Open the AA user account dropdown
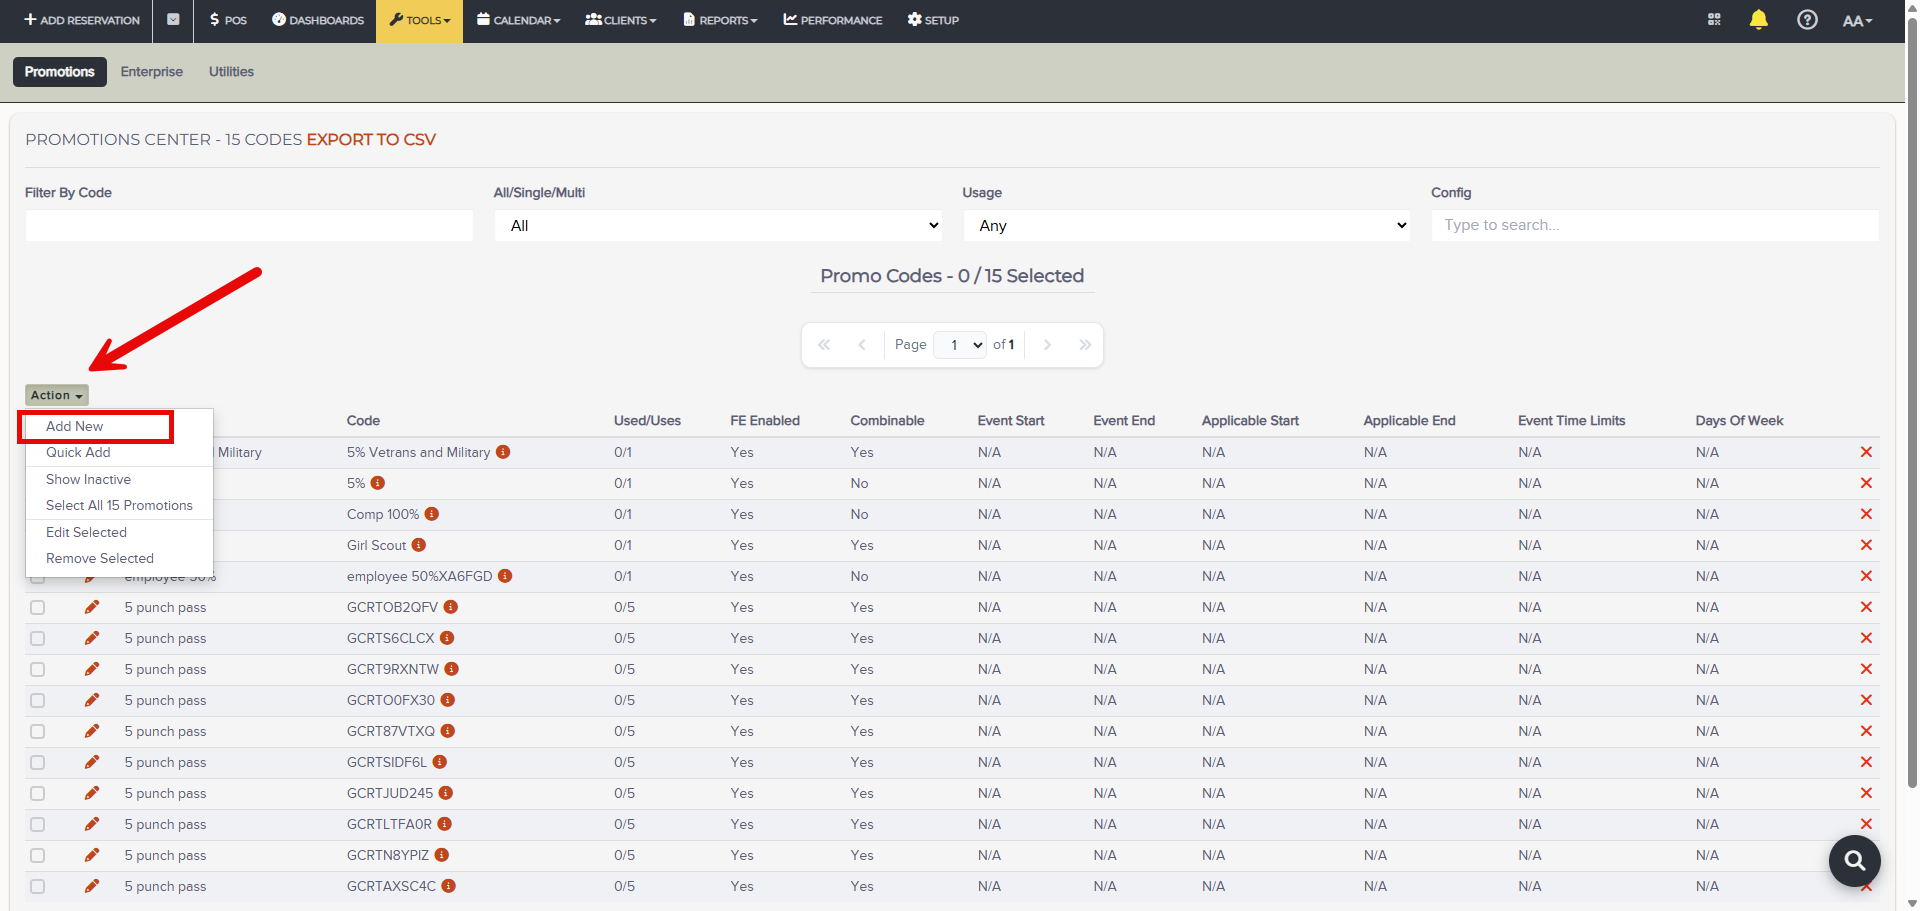This screenshot has width=1920, height=911. (x=1857, y=20)
